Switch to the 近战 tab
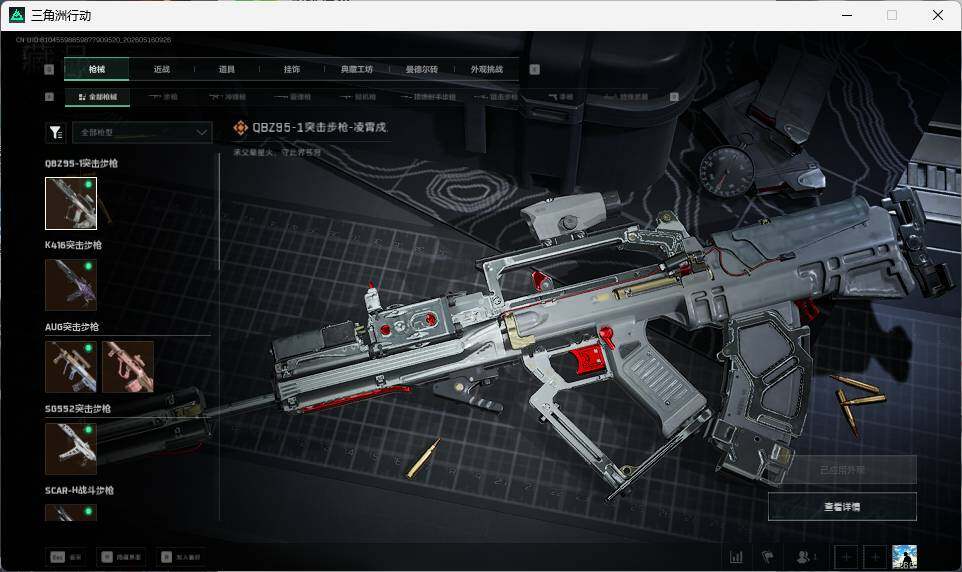 162,69
